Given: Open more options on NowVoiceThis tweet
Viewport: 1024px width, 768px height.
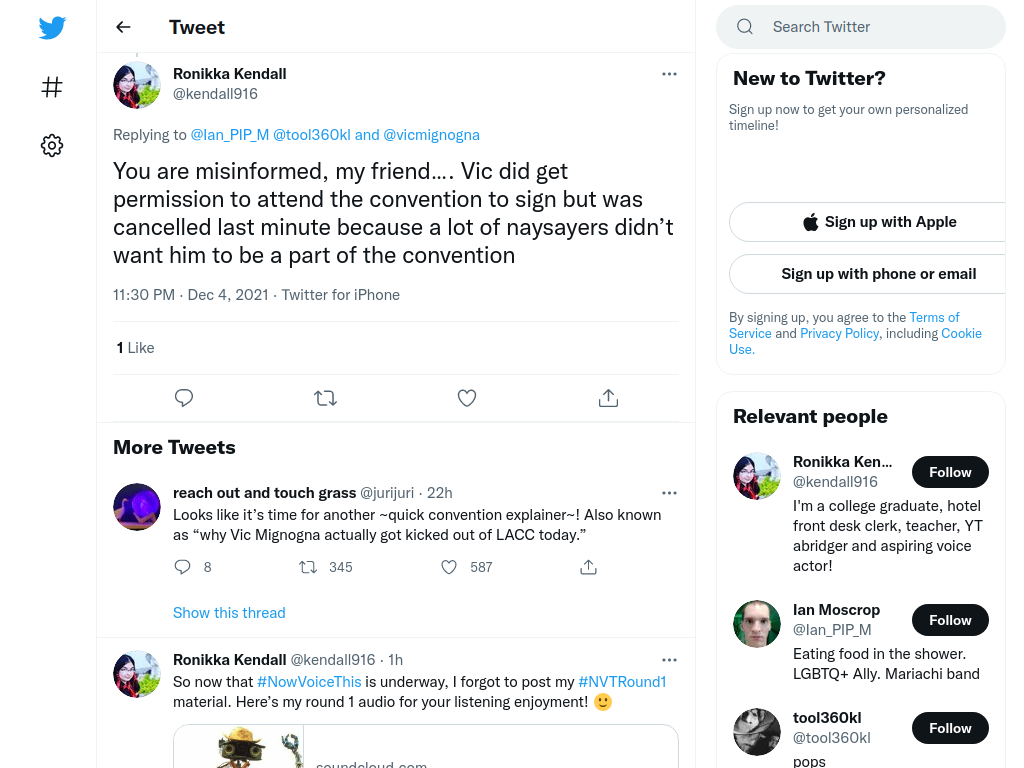Looking at the screenshot, I should click(x=669, y=660).
